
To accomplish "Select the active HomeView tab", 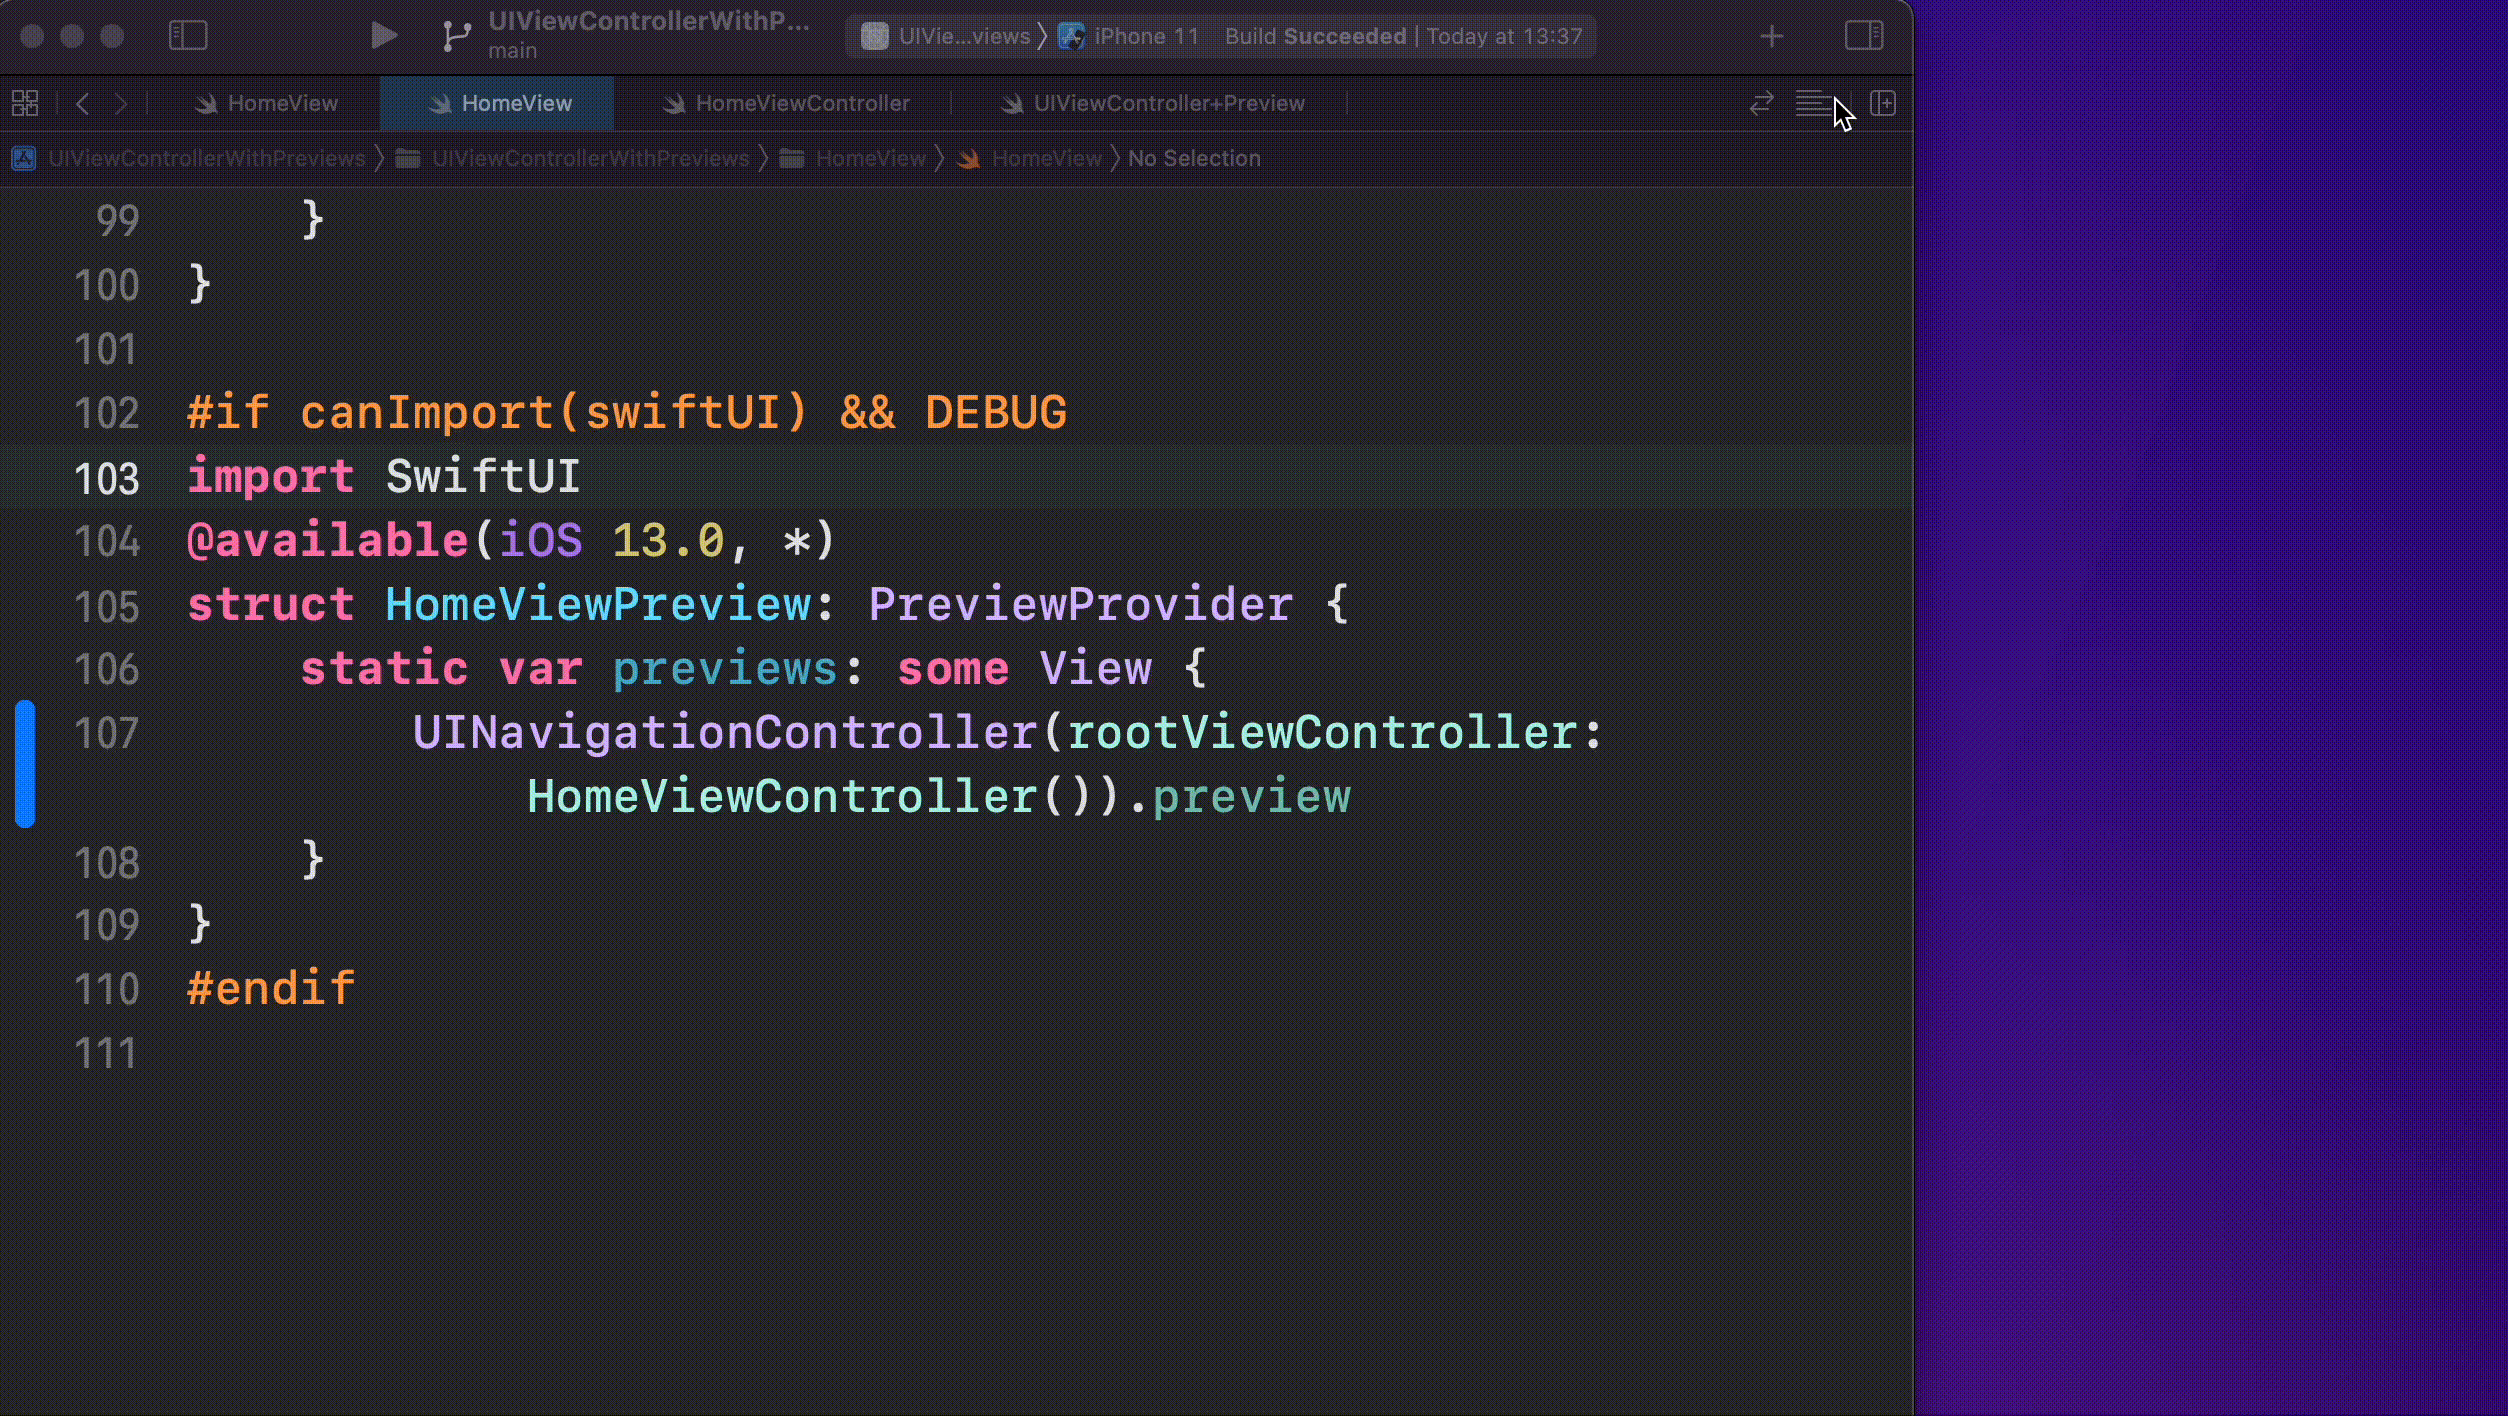I will coord(497,103).
